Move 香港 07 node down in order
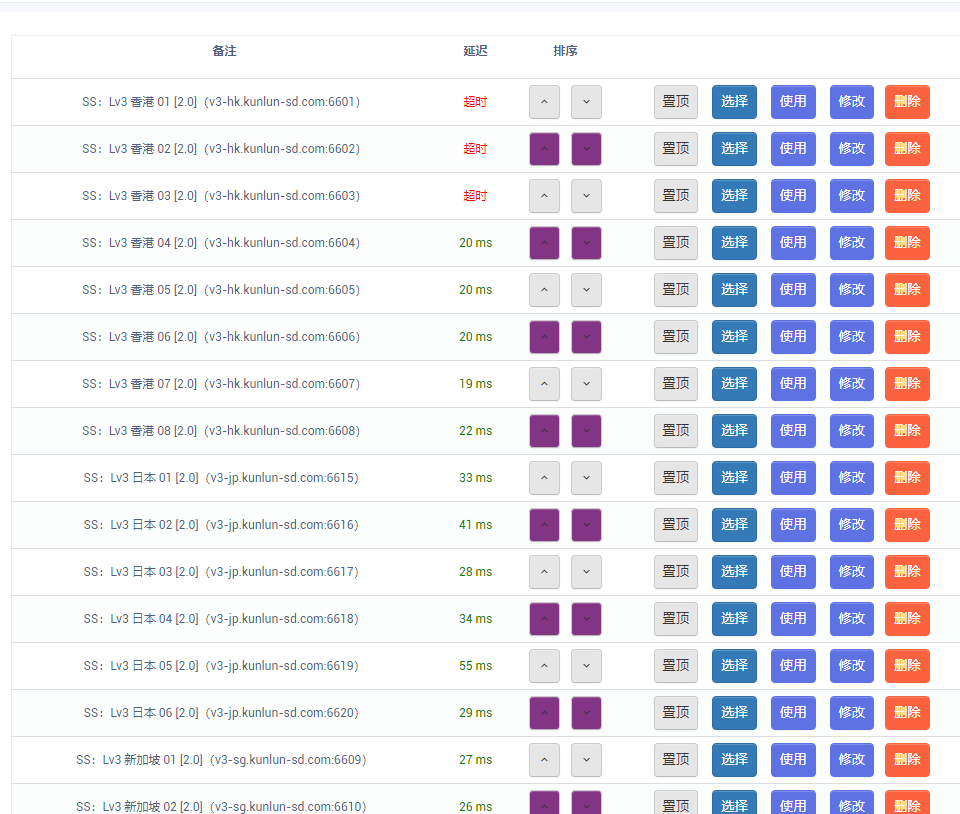This screenshot has height=814, width=960. (x=586, y=384)
